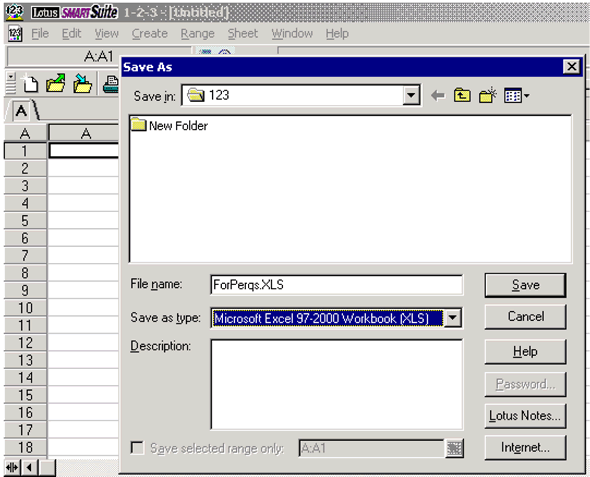Click the range selector icon
This screenshot has height=477, width=590.
(x=454, y=448)
